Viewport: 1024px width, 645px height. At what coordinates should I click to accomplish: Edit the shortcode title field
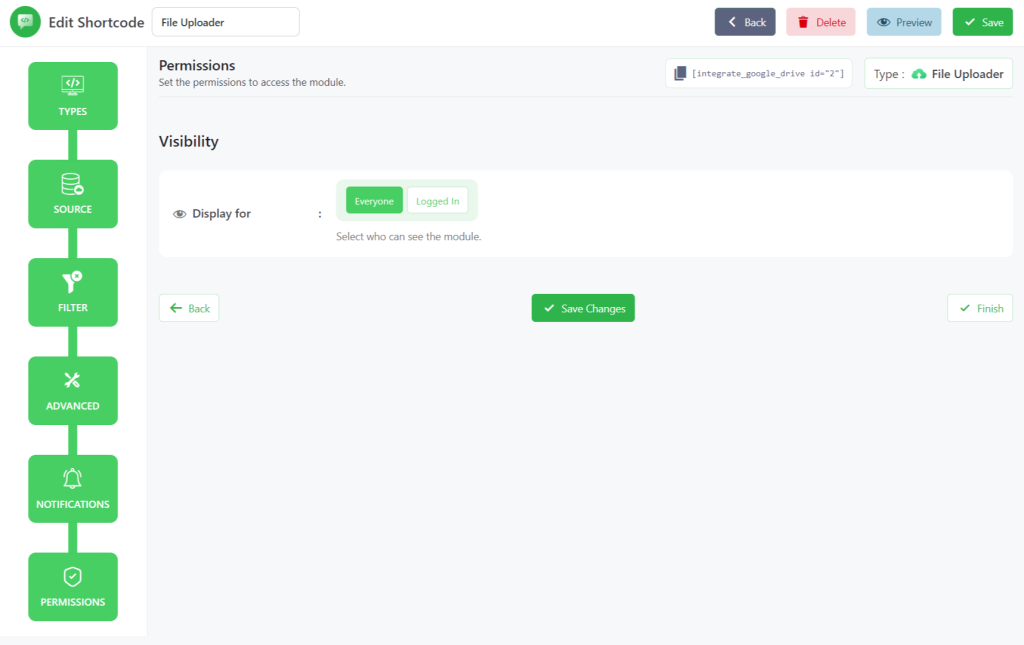(225, 22)
